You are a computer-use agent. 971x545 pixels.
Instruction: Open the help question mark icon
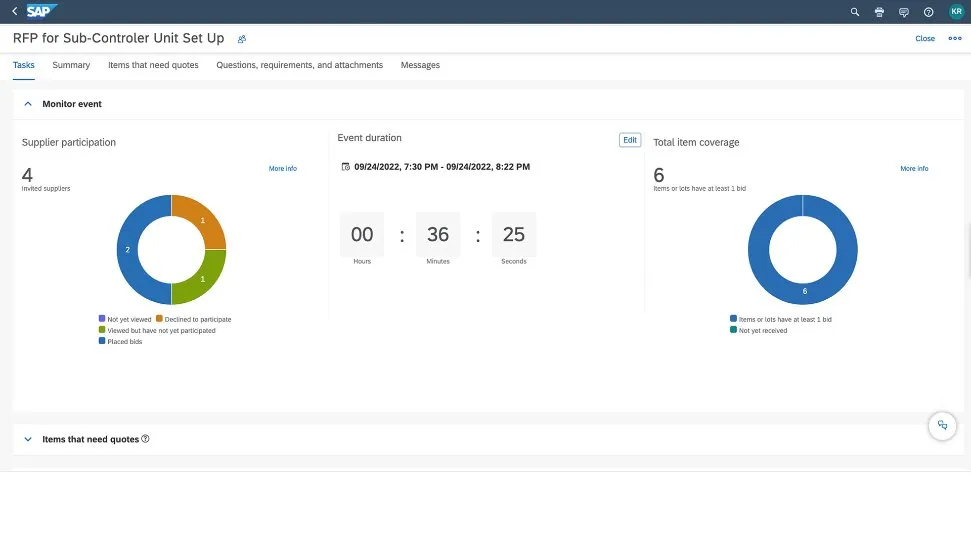[928, 12]
